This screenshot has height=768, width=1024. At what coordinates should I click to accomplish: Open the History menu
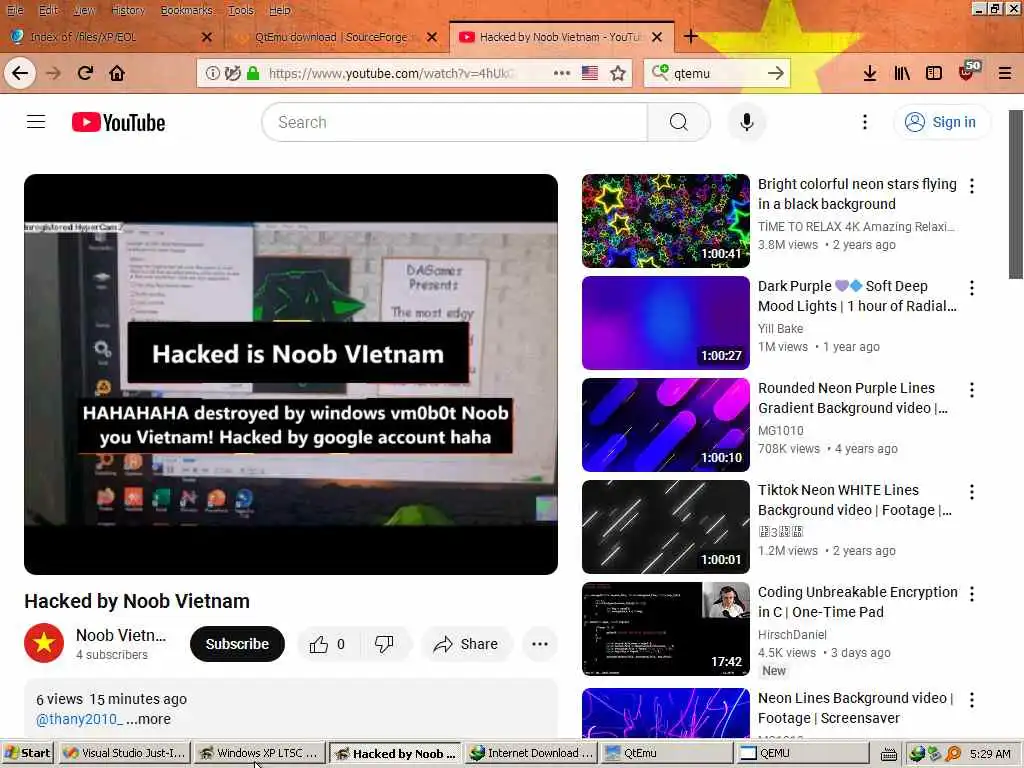[x=127, y=10]
